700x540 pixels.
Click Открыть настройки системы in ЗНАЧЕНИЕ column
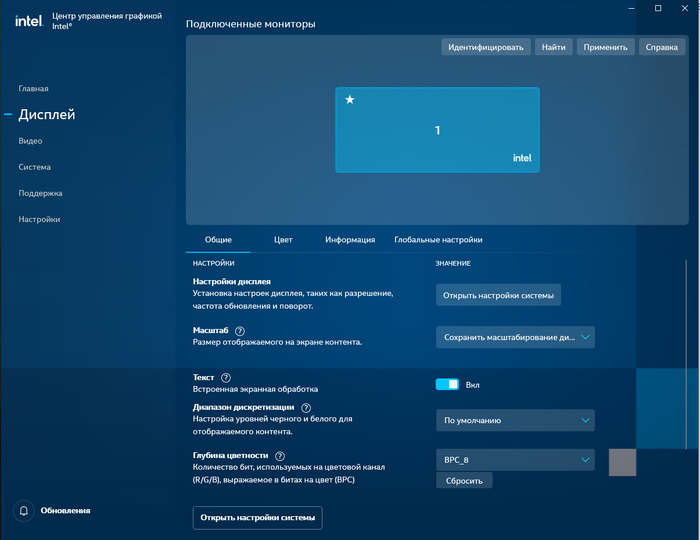(498, 295)
